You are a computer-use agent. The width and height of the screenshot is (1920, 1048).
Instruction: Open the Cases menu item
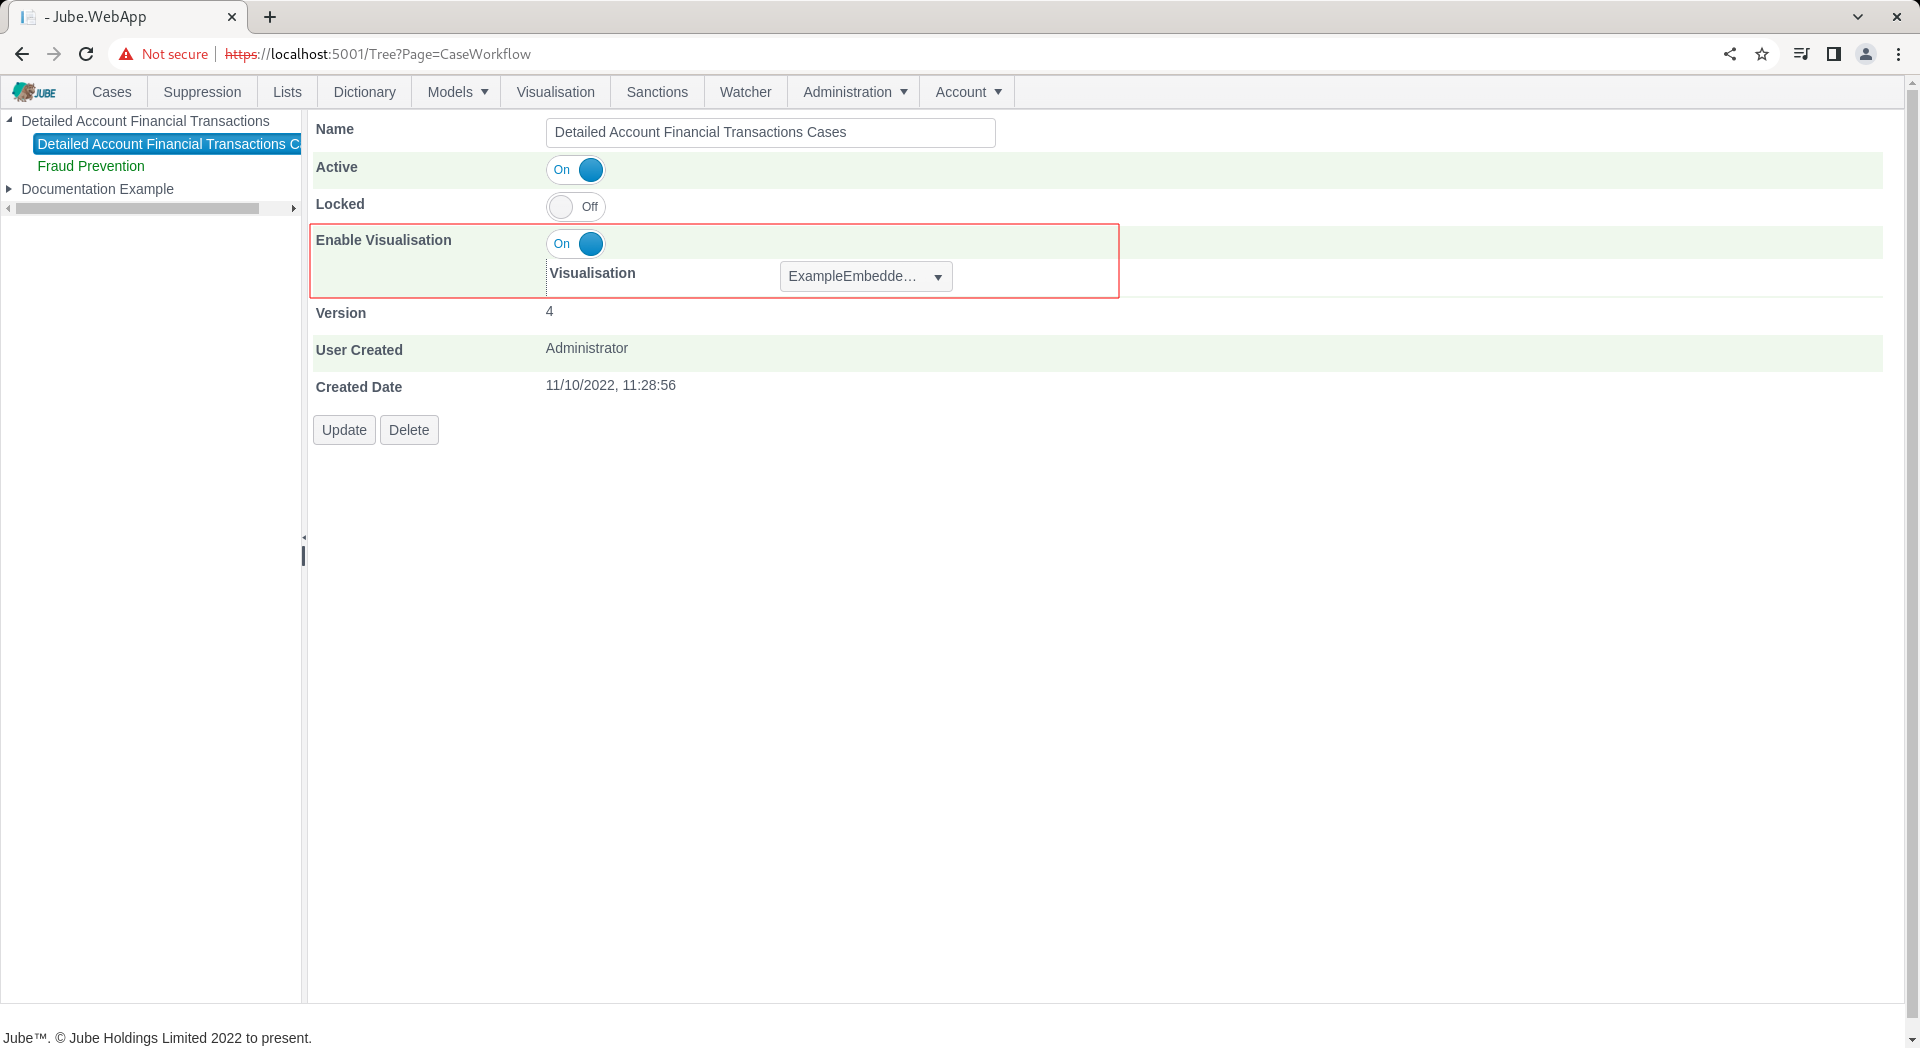(x=112, y=92)
